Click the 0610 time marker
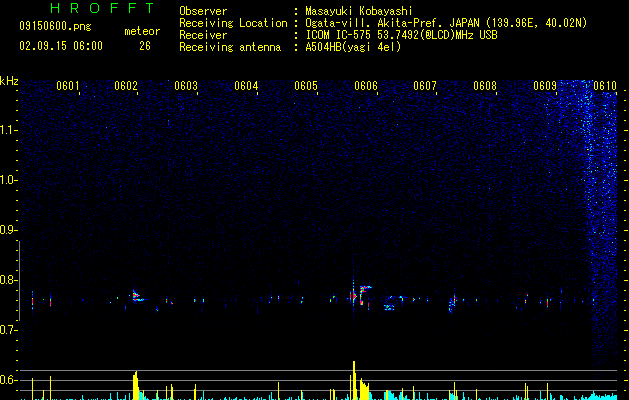The height and width of the screenshot is (400, 629). [x=605, y=86]
